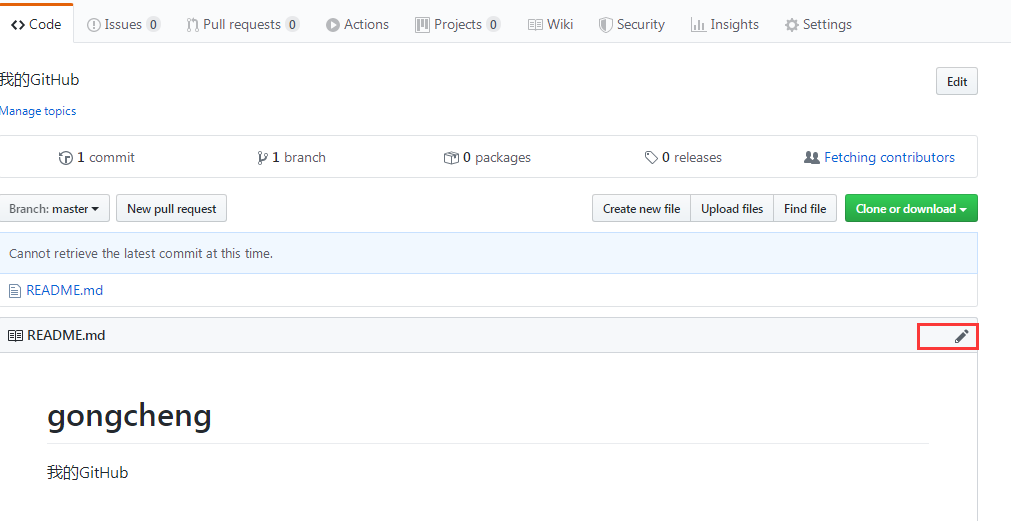Open the 0 releases link

pyautogui.click(x=683, y=157)
